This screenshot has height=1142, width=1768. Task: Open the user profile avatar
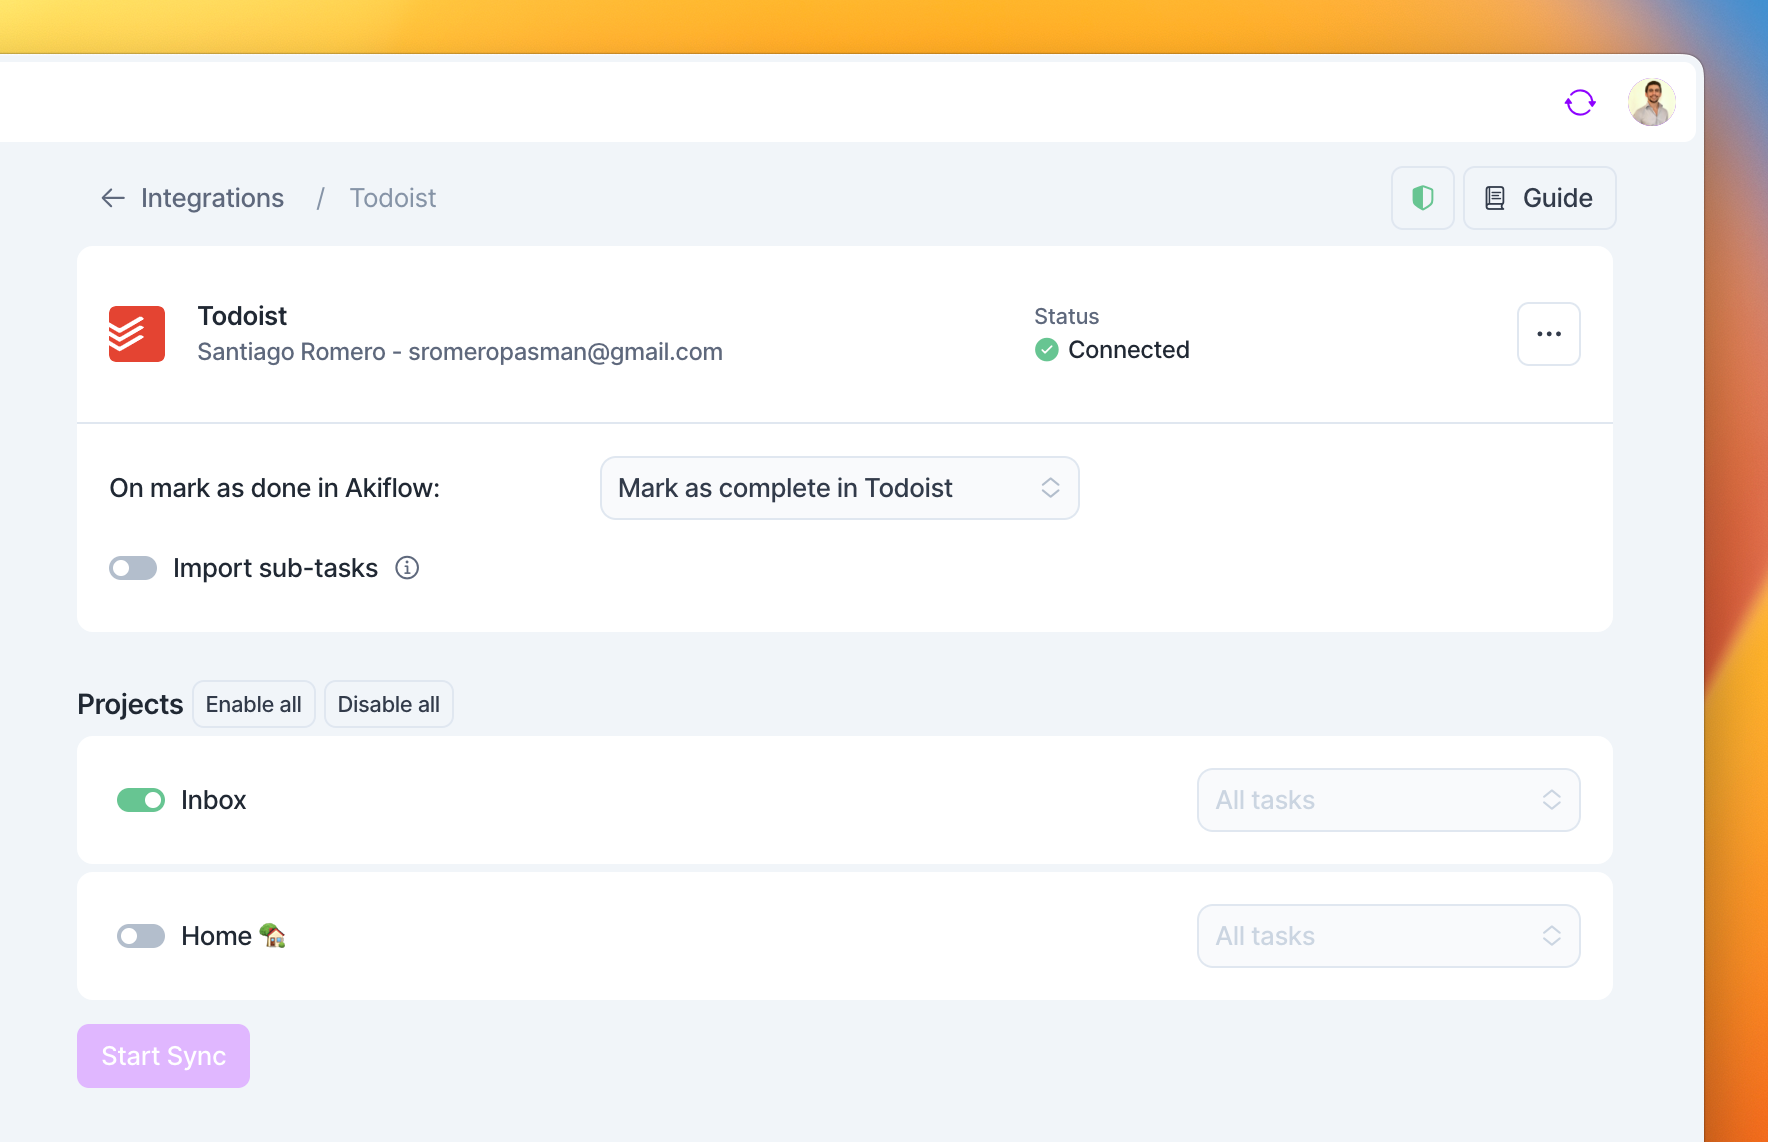pyautogui.click(x=1652, y=102)
